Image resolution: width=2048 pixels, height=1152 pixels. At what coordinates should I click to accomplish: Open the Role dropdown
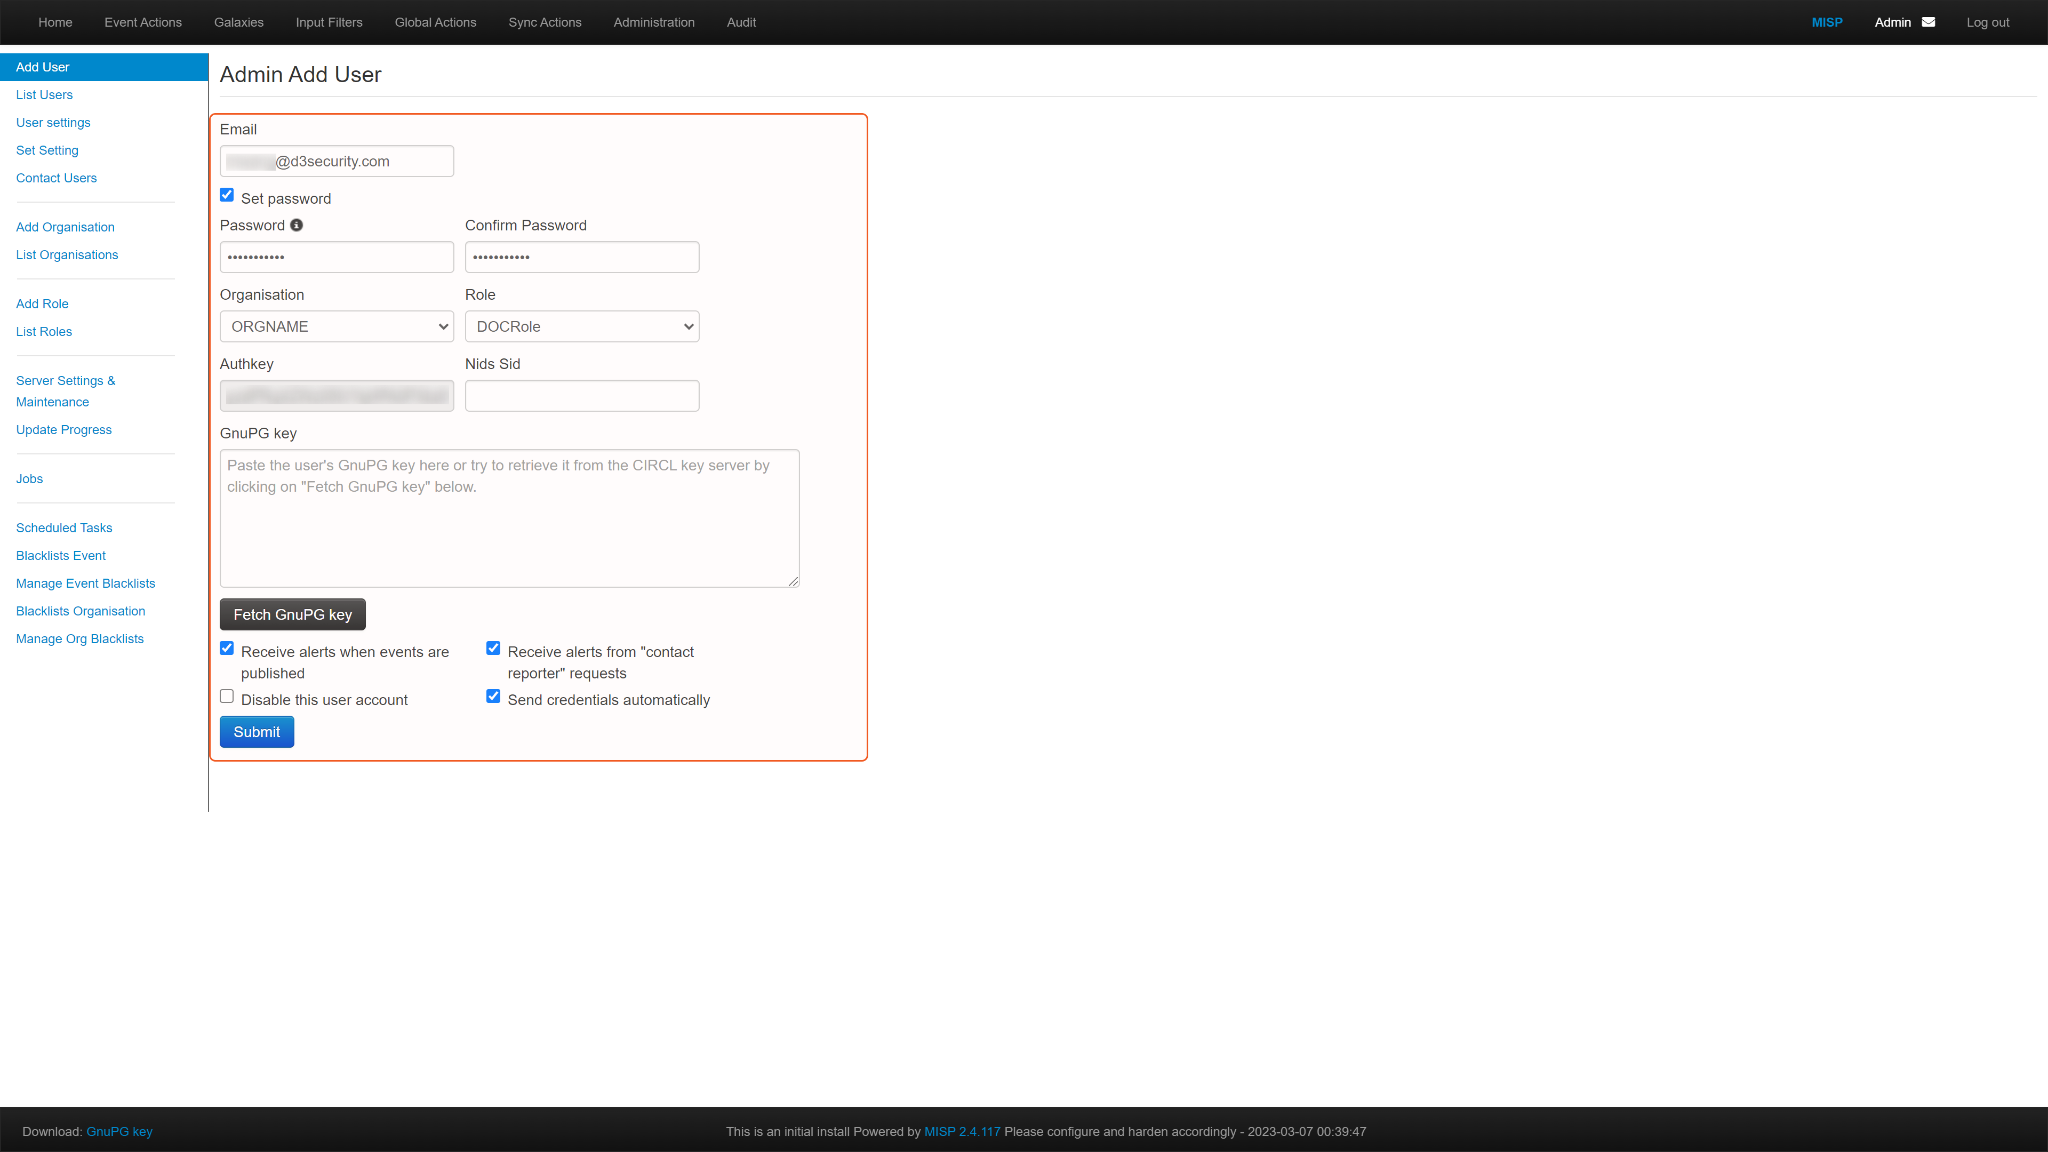[x=581, y=327]
